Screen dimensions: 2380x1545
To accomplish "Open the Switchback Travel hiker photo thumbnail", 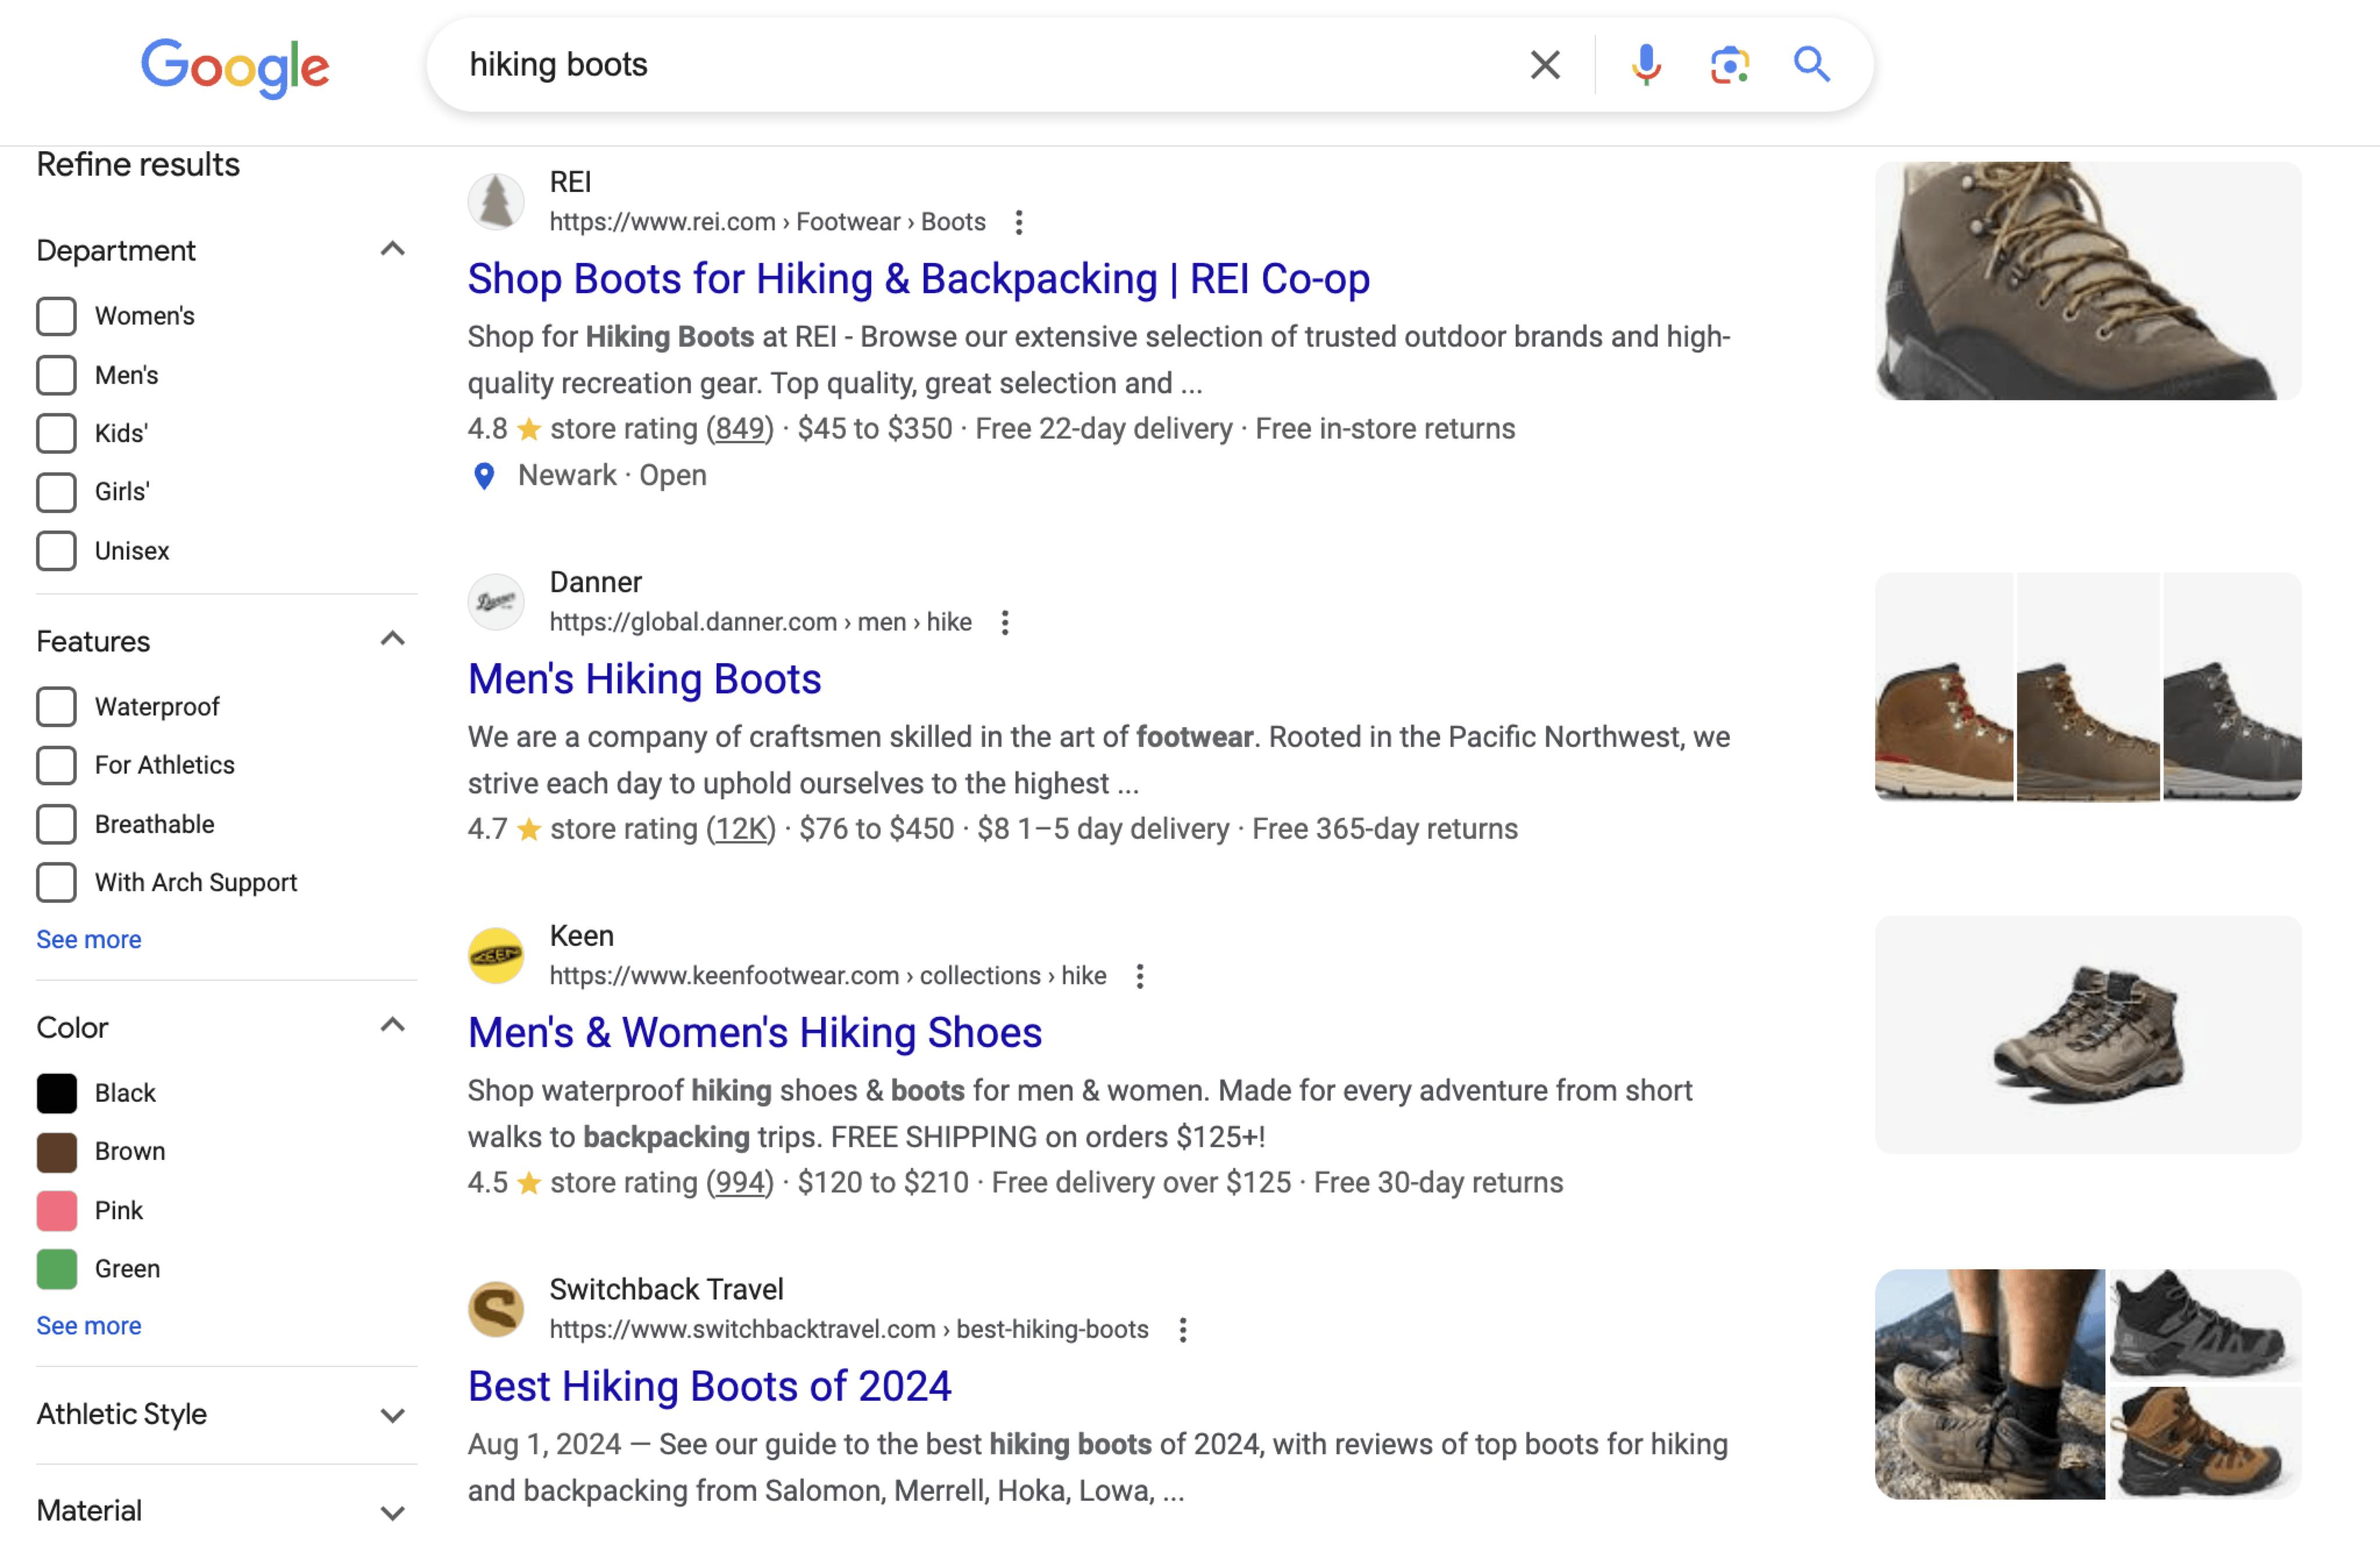I will 1989,1384.
